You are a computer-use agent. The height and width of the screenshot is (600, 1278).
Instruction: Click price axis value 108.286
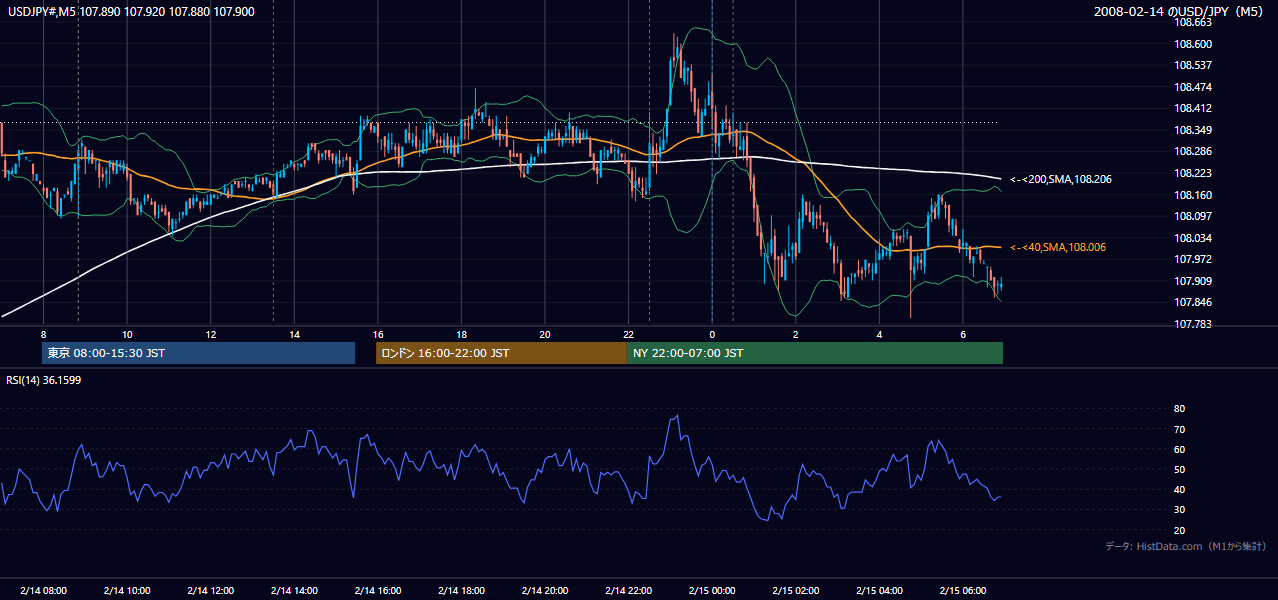[x=1194, y=152]
